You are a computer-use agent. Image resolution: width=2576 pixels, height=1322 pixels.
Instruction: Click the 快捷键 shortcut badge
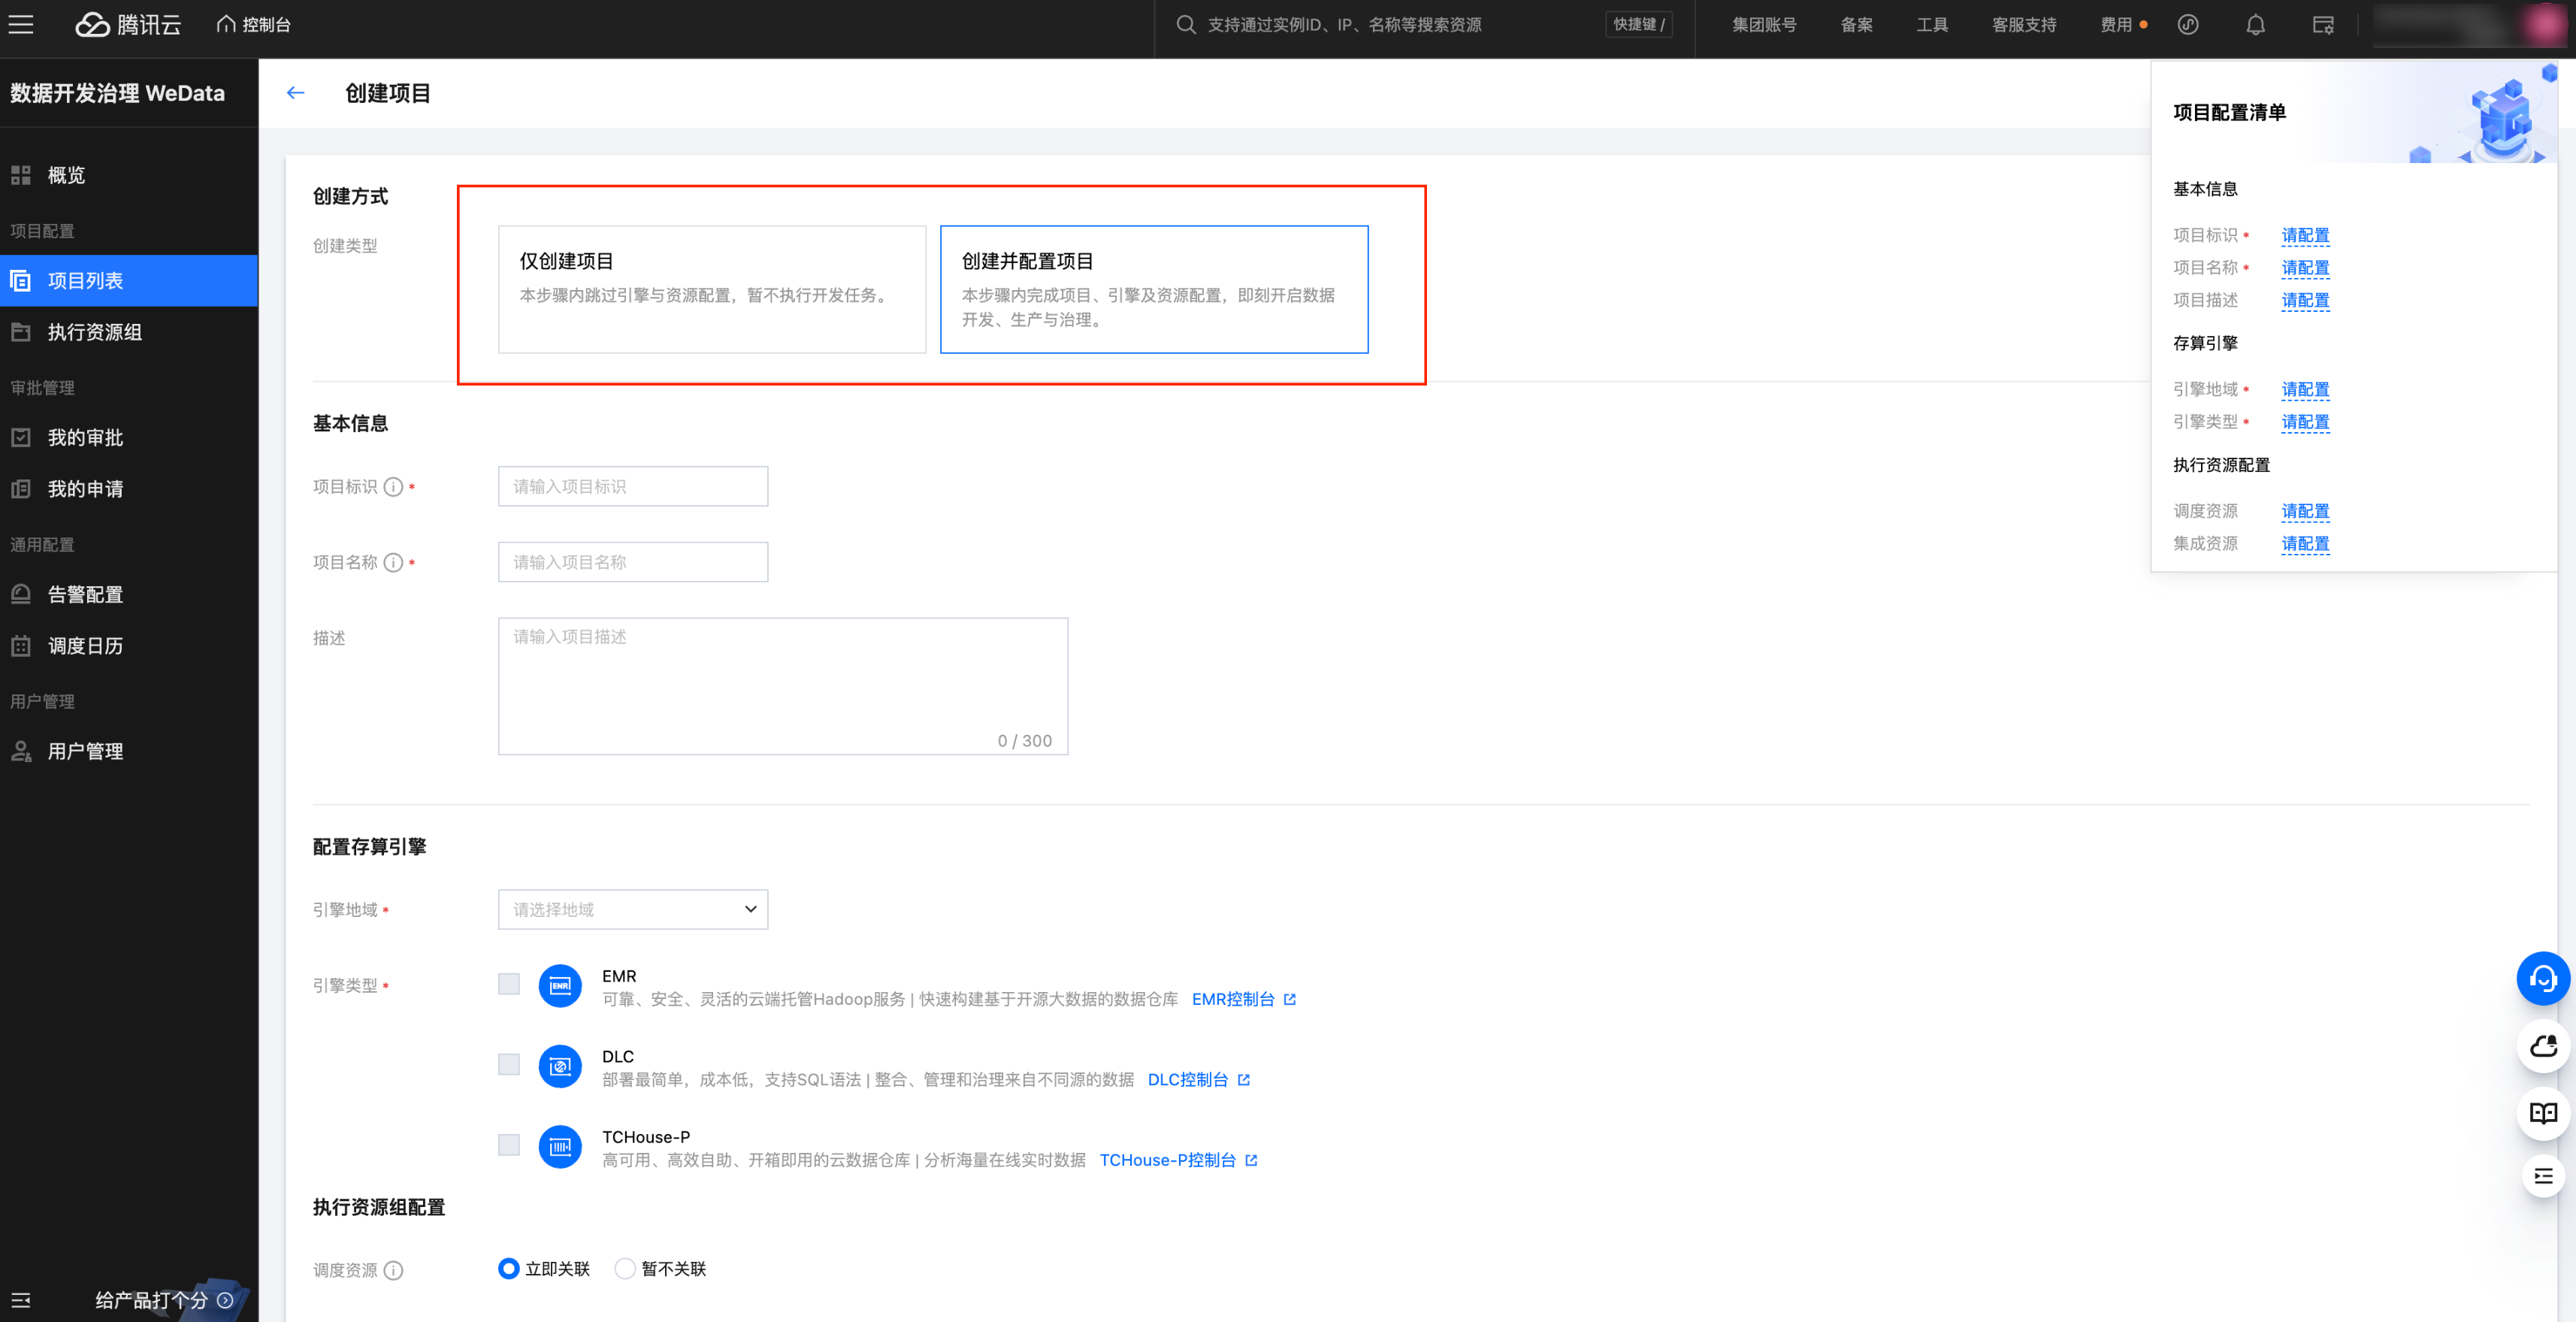point(1638,25)
